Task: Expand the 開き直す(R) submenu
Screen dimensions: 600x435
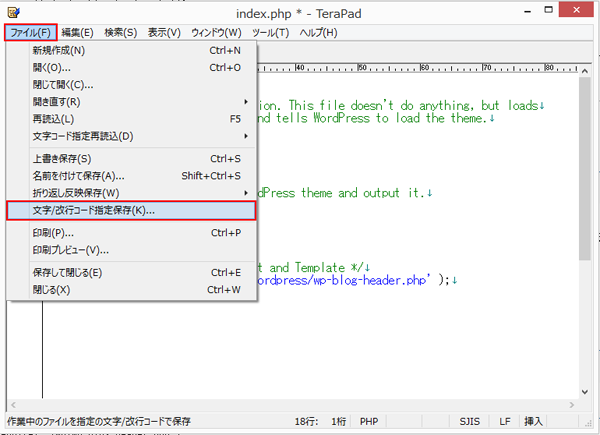Action: 131,102
